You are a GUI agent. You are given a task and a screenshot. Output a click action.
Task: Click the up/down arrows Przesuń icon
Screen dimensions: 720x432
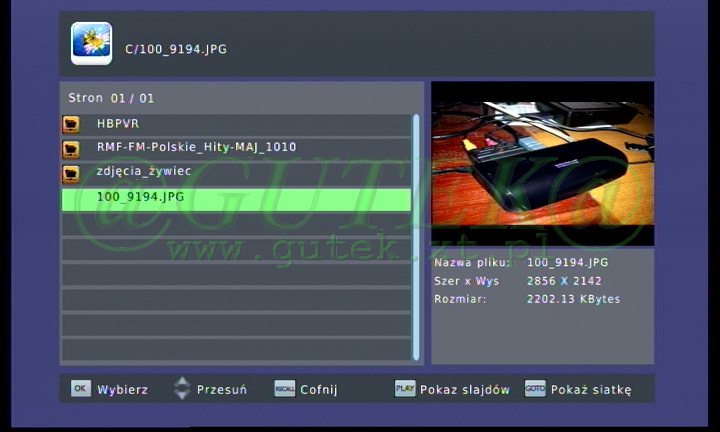click(182, 388)
